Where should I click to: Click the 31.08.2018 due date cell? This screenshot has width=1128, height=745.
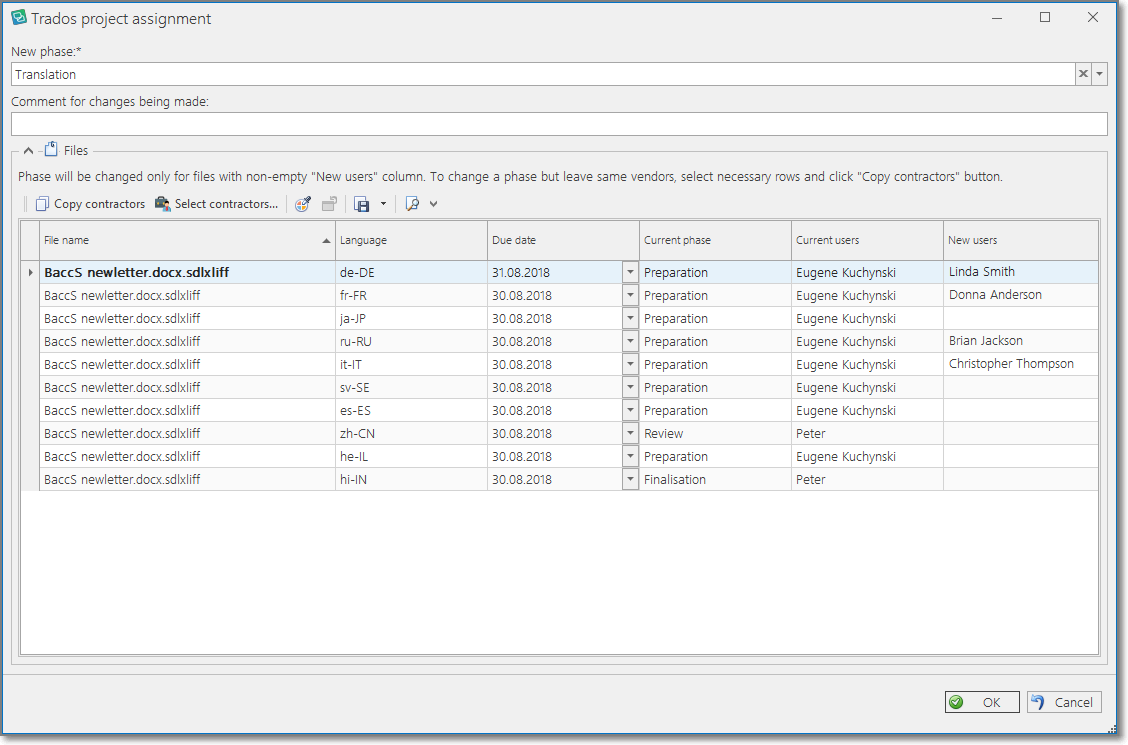[555, 273]
